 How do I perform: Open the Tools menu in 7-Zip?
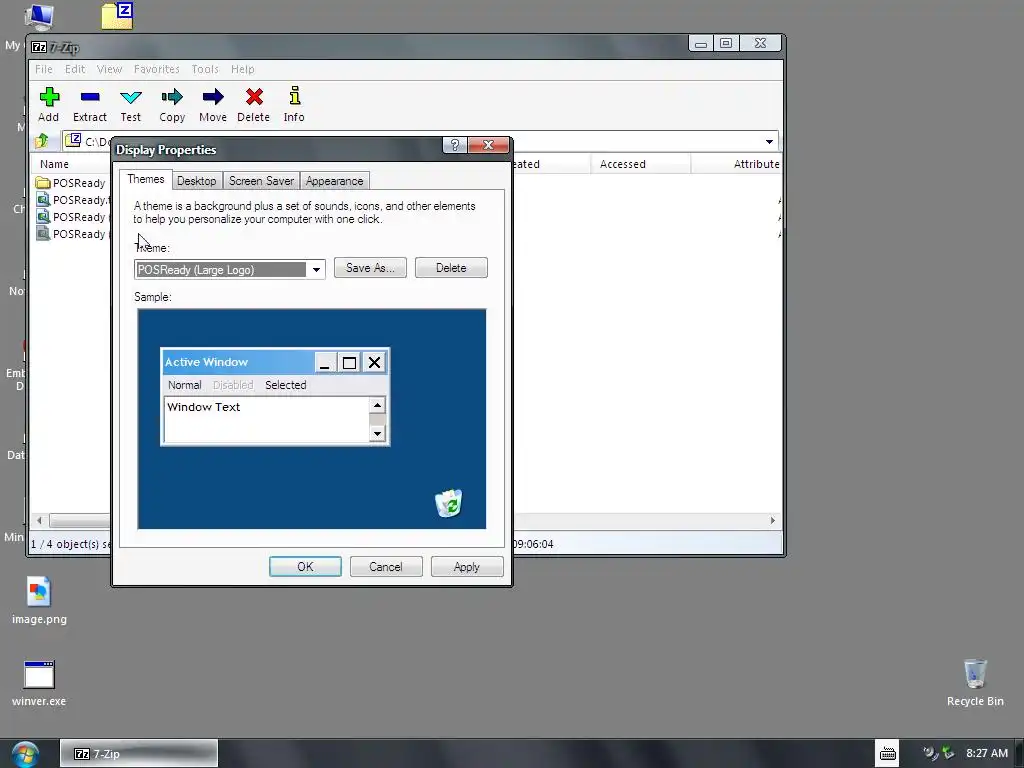205,69
